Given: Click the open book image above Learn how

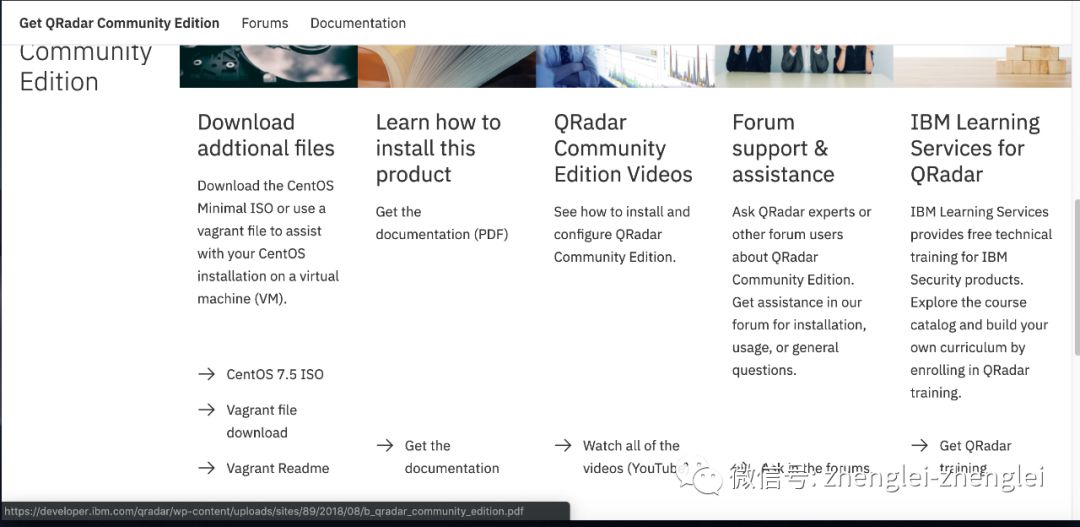Looking at the screenshot, I should point(447,66).
